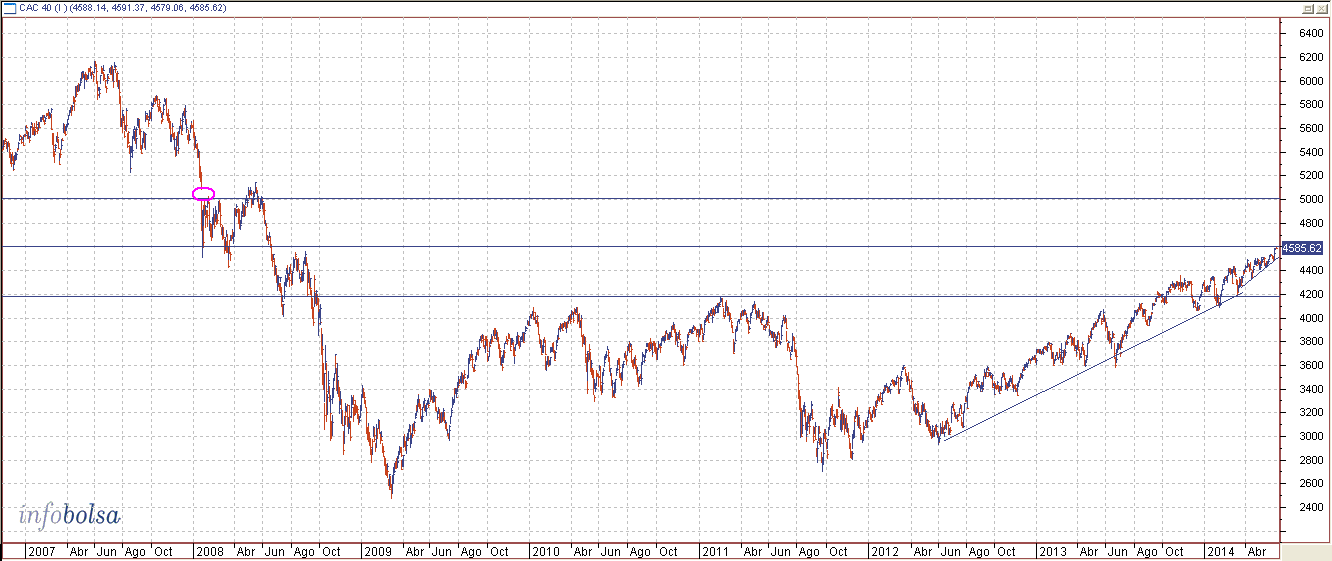Image resolution: width=1332 pixels, height=561 pixels.
Task: Click the 5200 price axis label
Action: (x=1310, y=176)
